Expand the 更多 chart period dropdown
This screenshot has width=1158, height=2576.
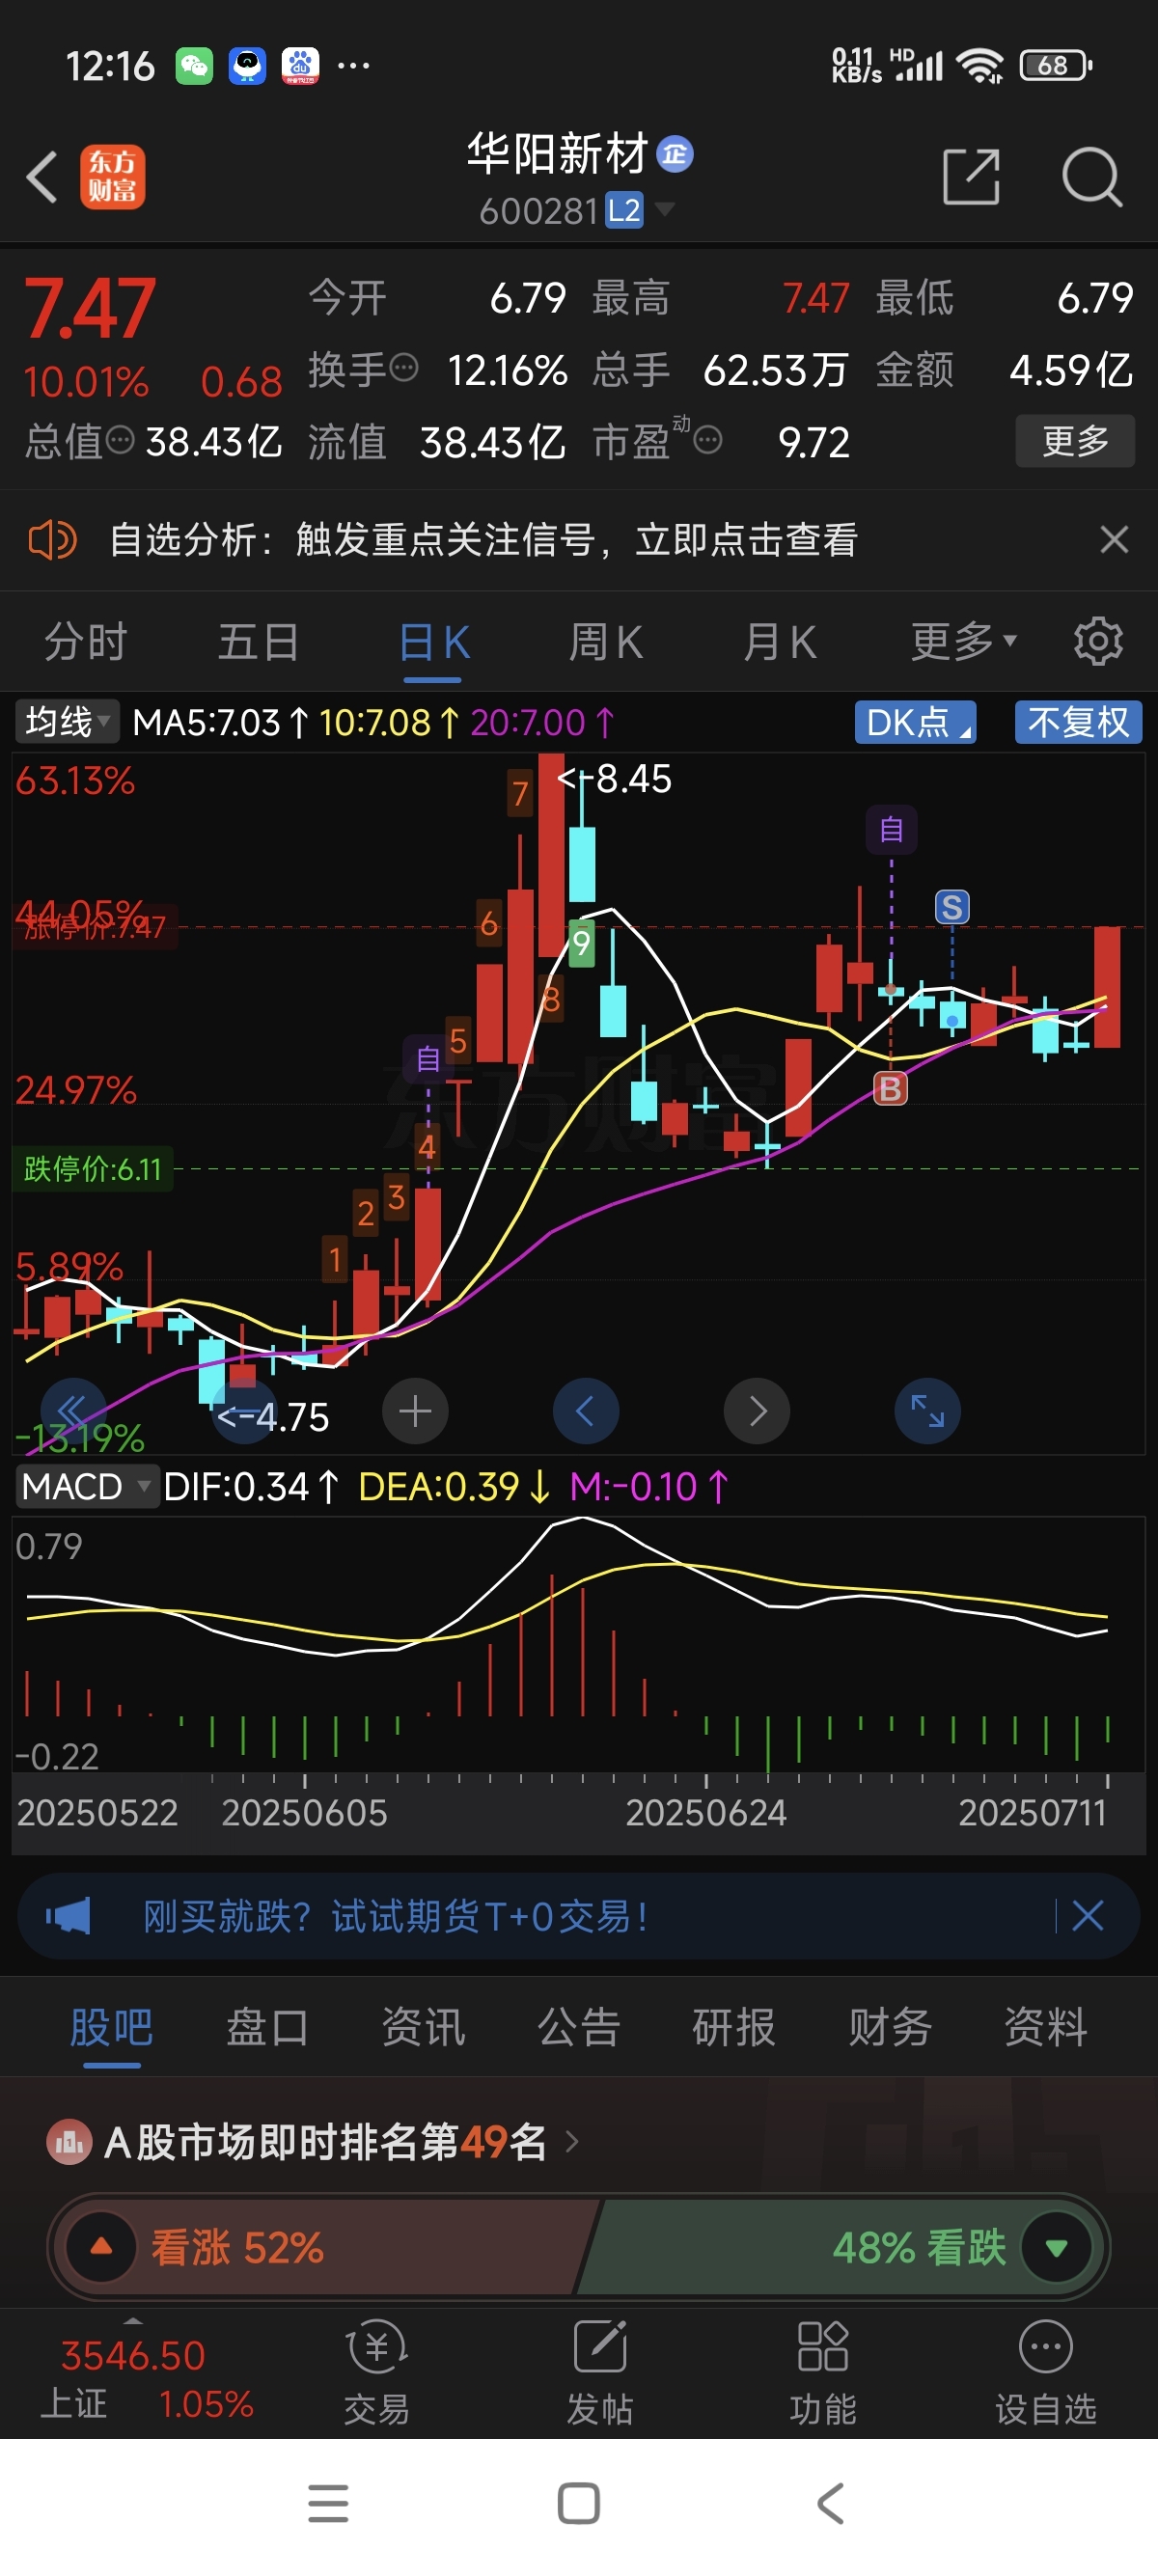(x=963, y=642)
